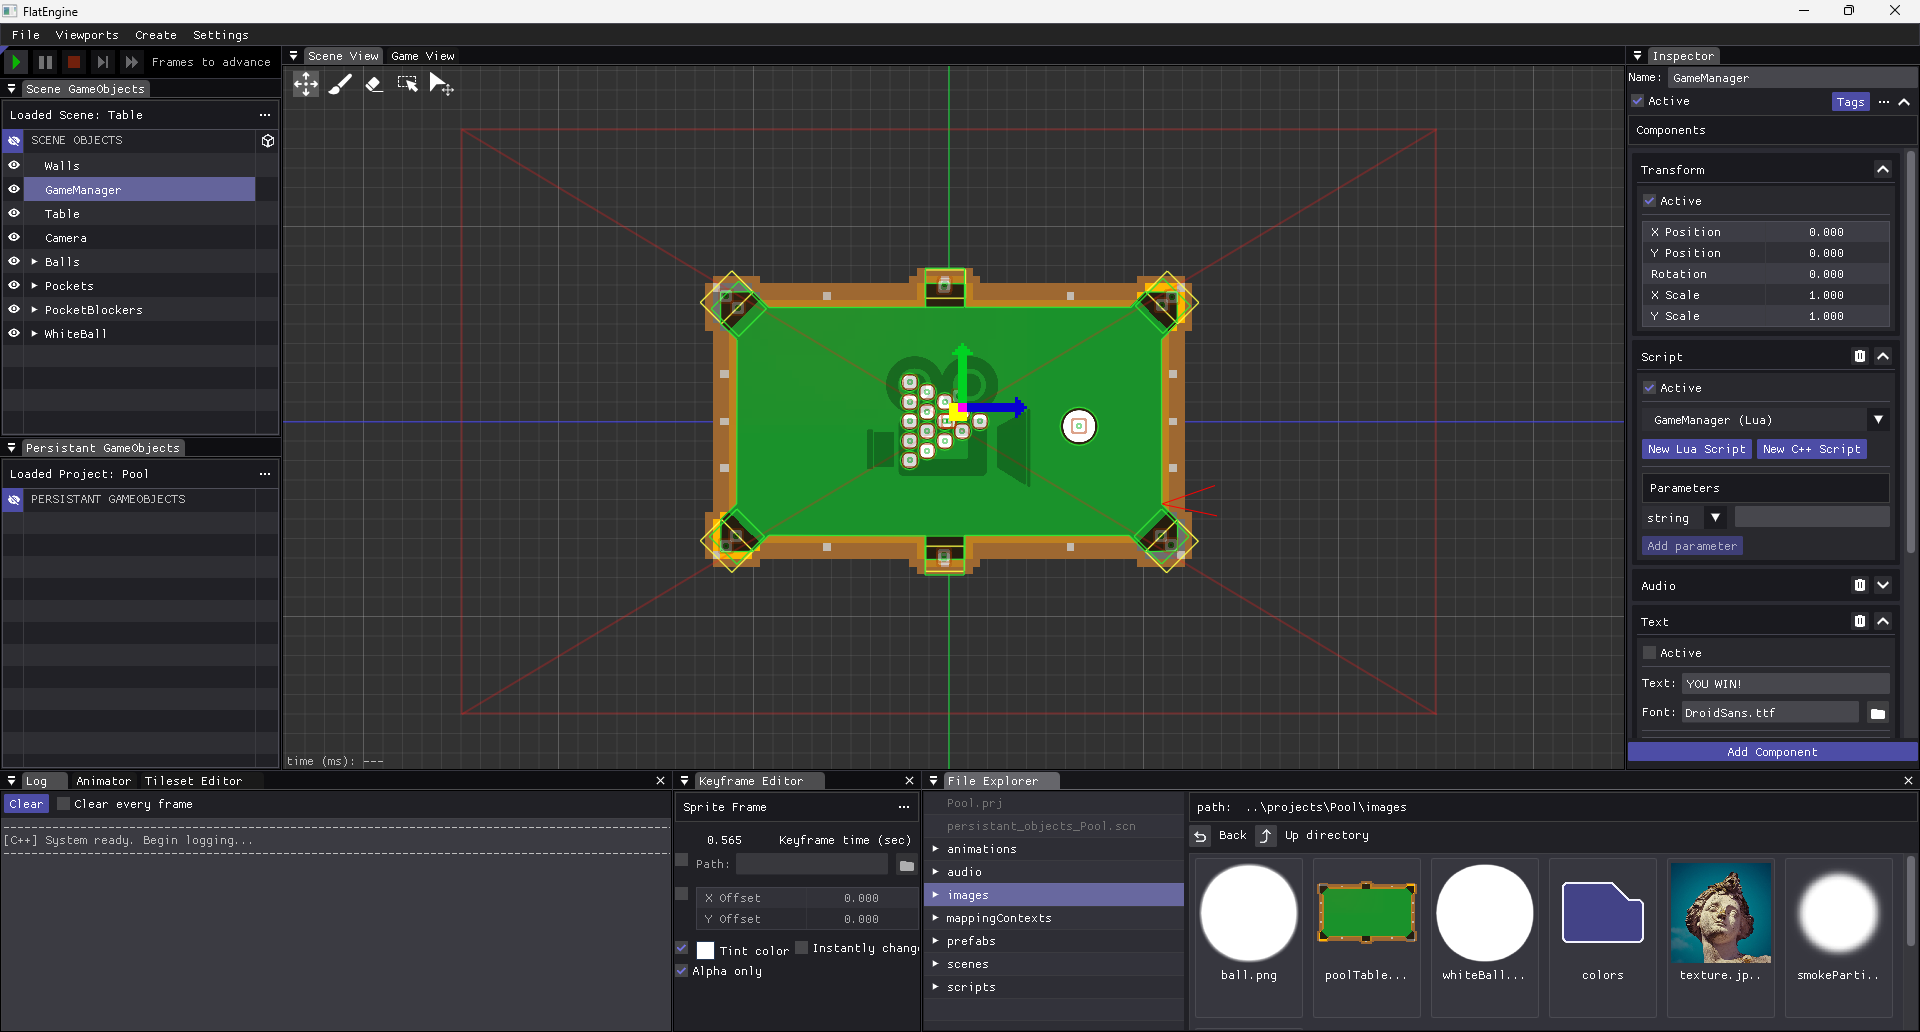
Task: Expand the Balls tree node
Action: pyautogui.click(x=35, y=262)
